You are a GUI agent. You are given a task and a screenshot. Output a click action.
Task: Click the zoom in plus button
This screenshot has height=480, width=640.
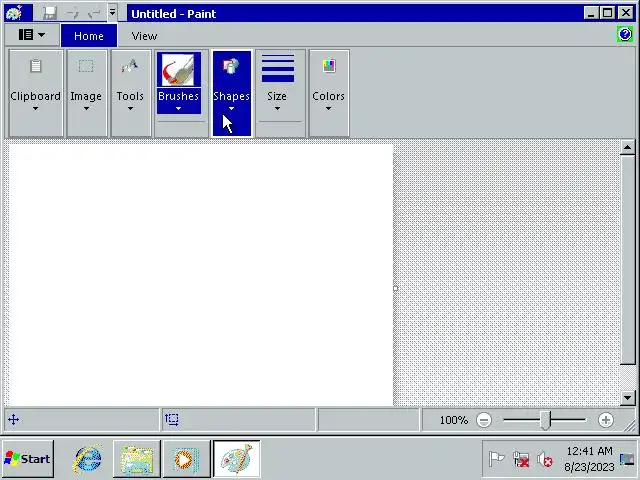pos(606,420)
